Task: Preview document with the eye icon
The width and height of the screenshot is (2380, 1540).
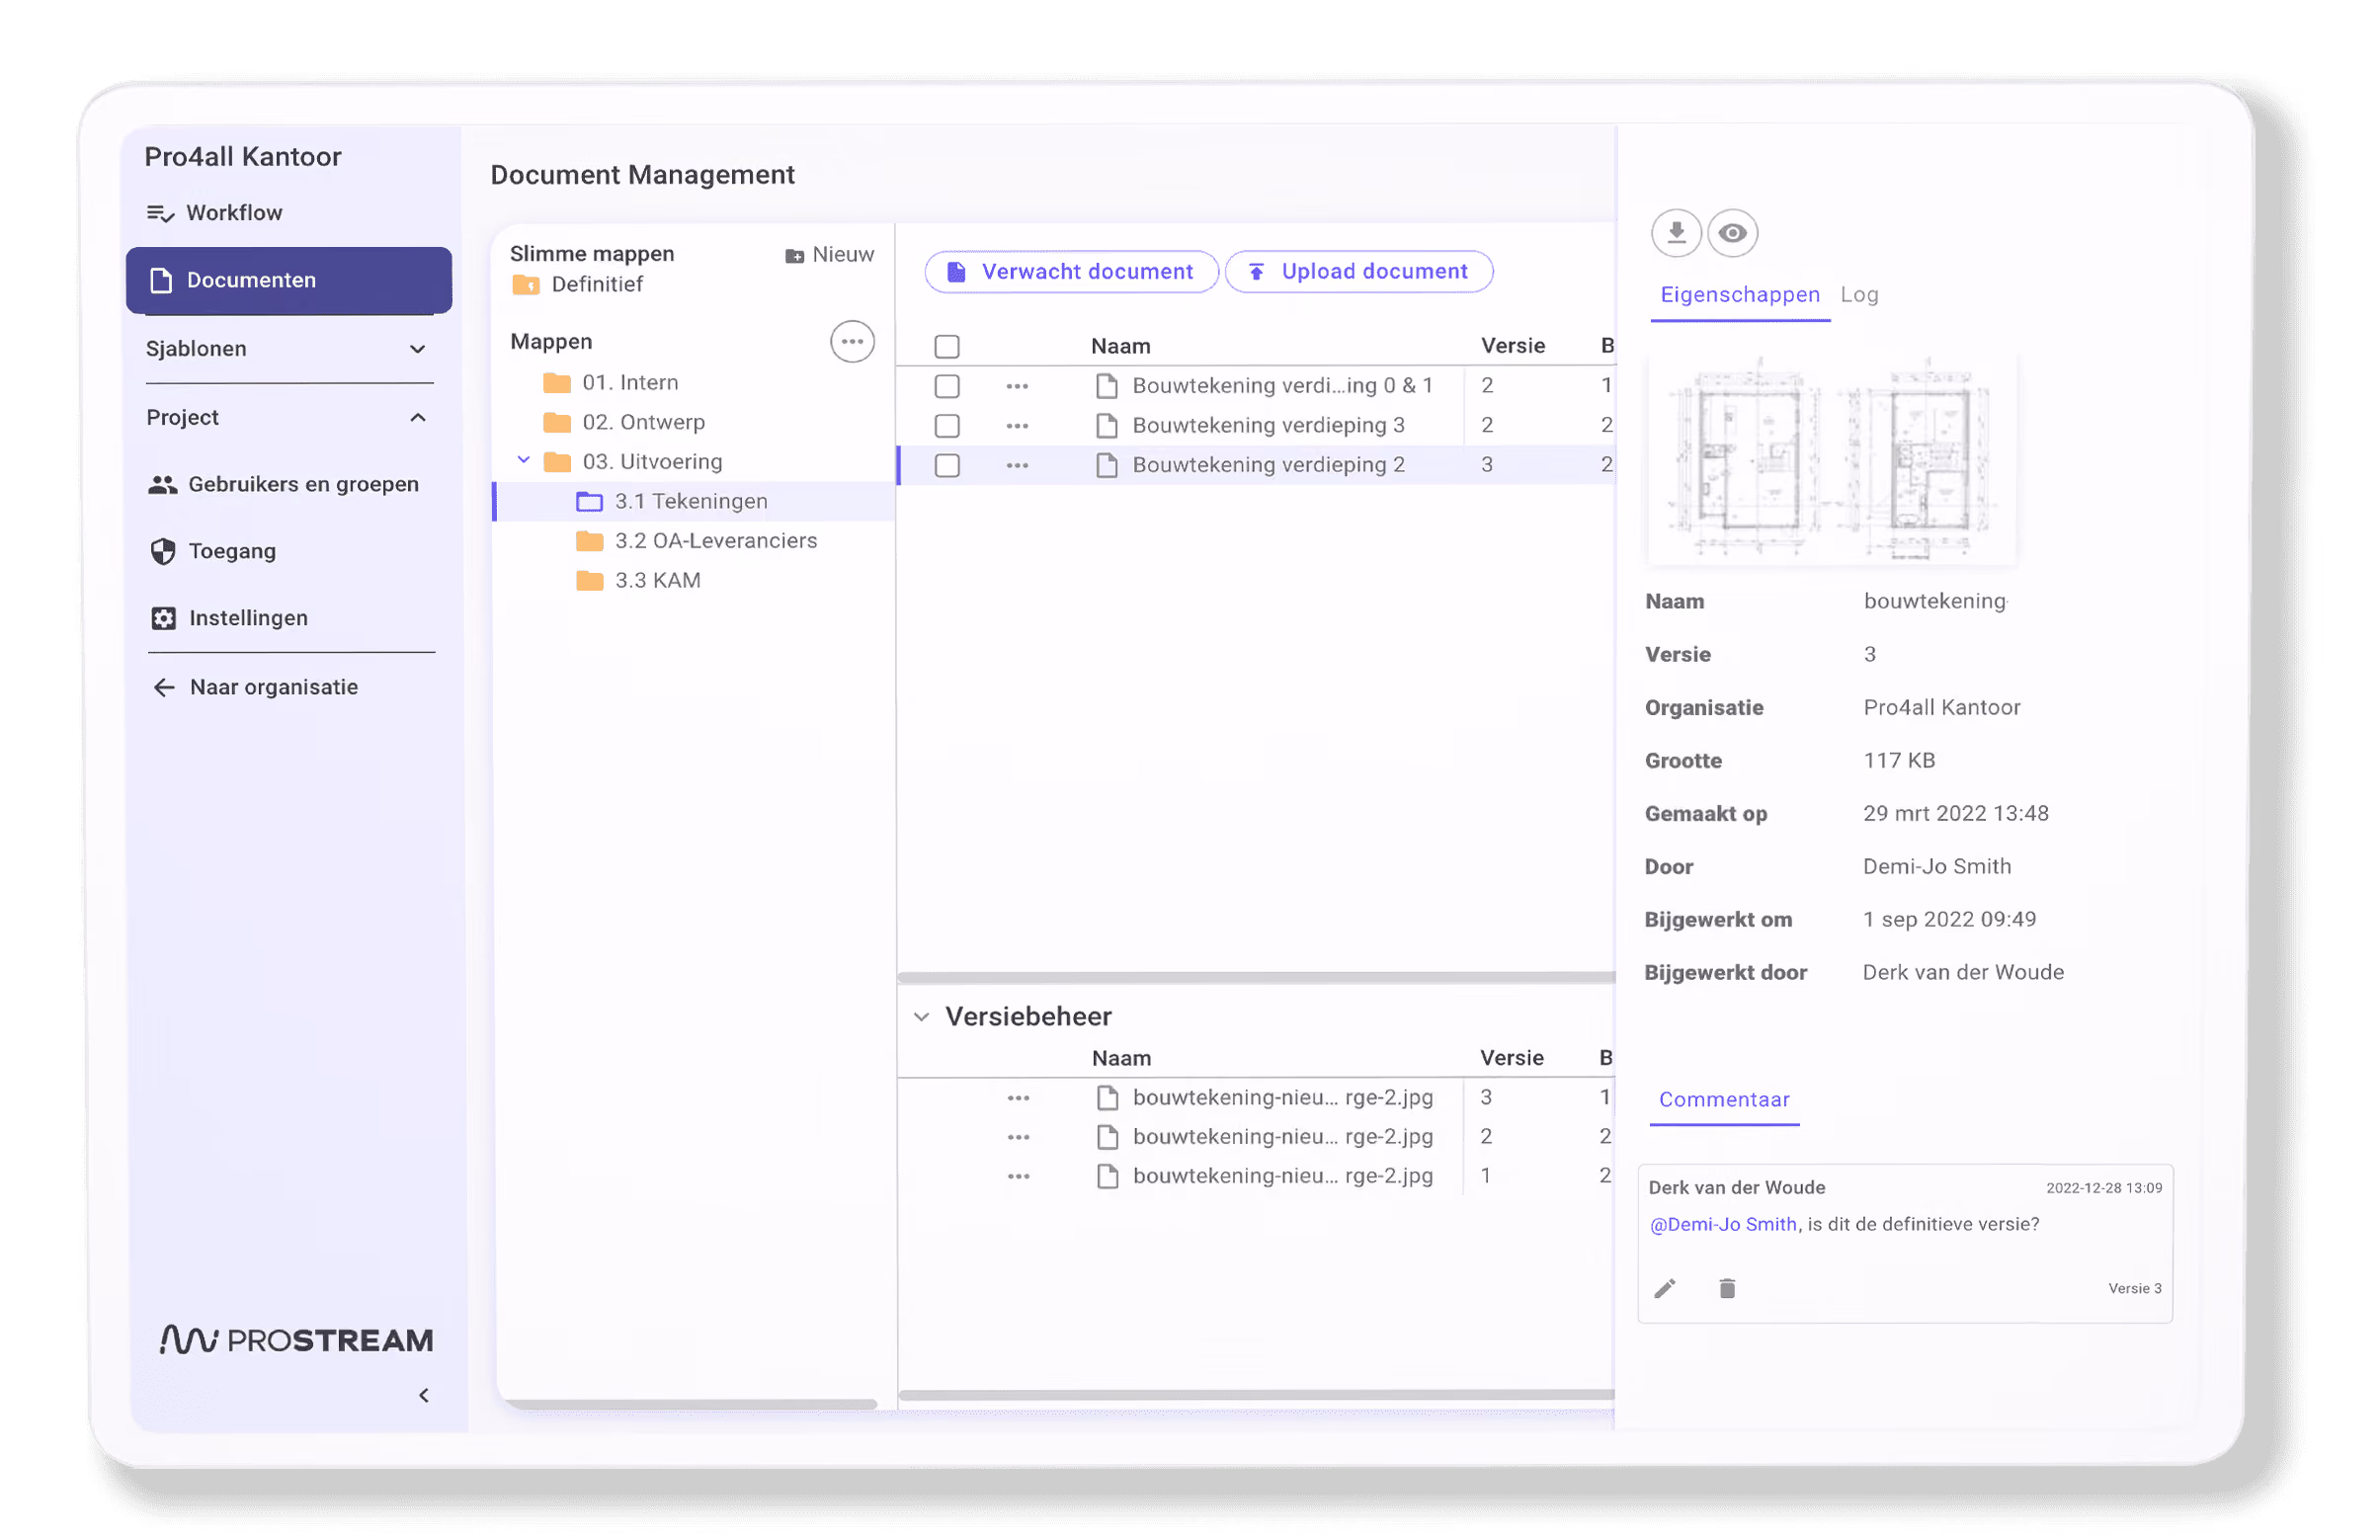Action: (1732, 233)
